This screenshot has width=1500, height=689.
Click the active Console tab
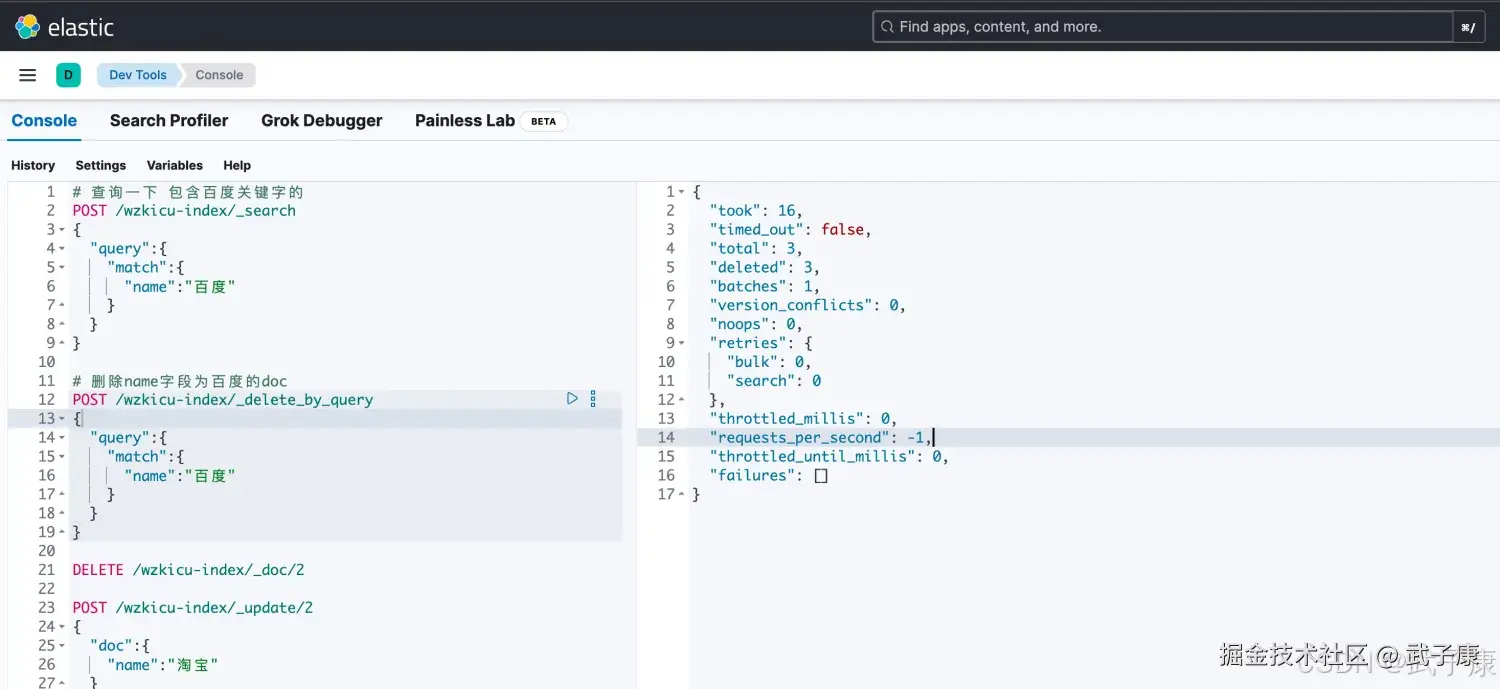43,120
